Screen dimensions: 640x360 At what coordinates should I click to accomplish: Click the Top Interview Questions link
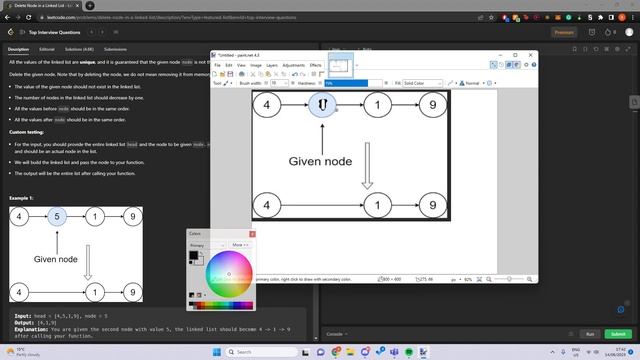point(54,32)
